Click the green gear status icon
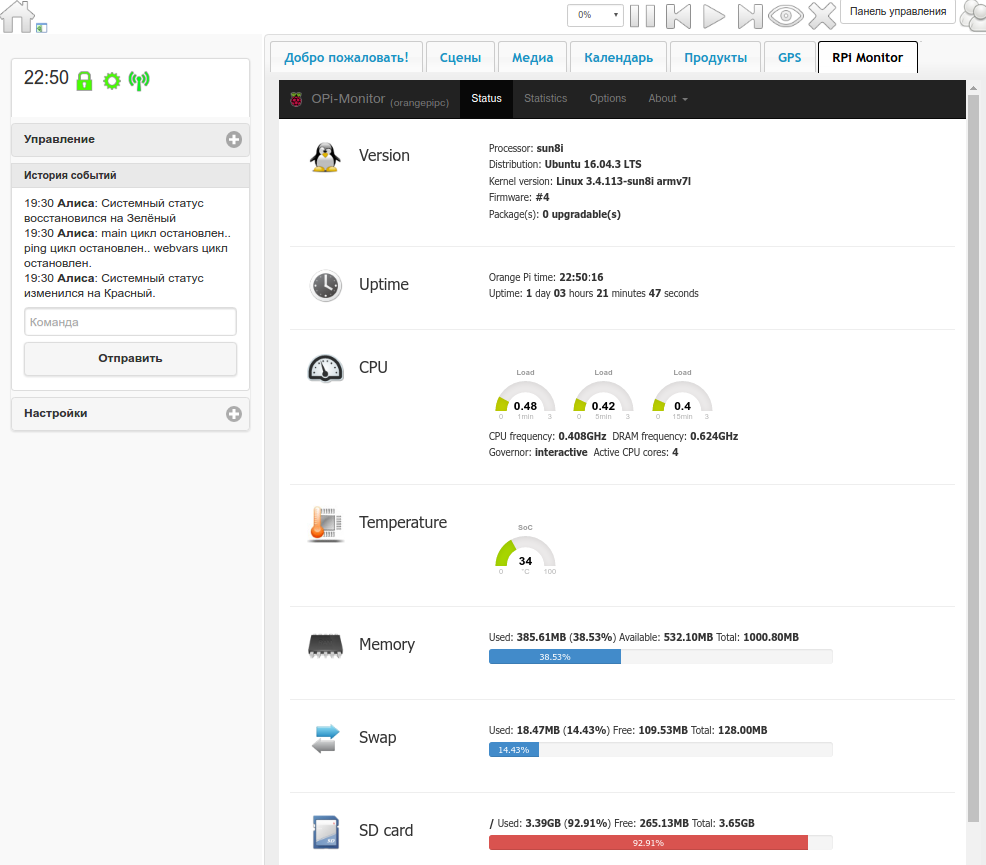 [112, 80]
